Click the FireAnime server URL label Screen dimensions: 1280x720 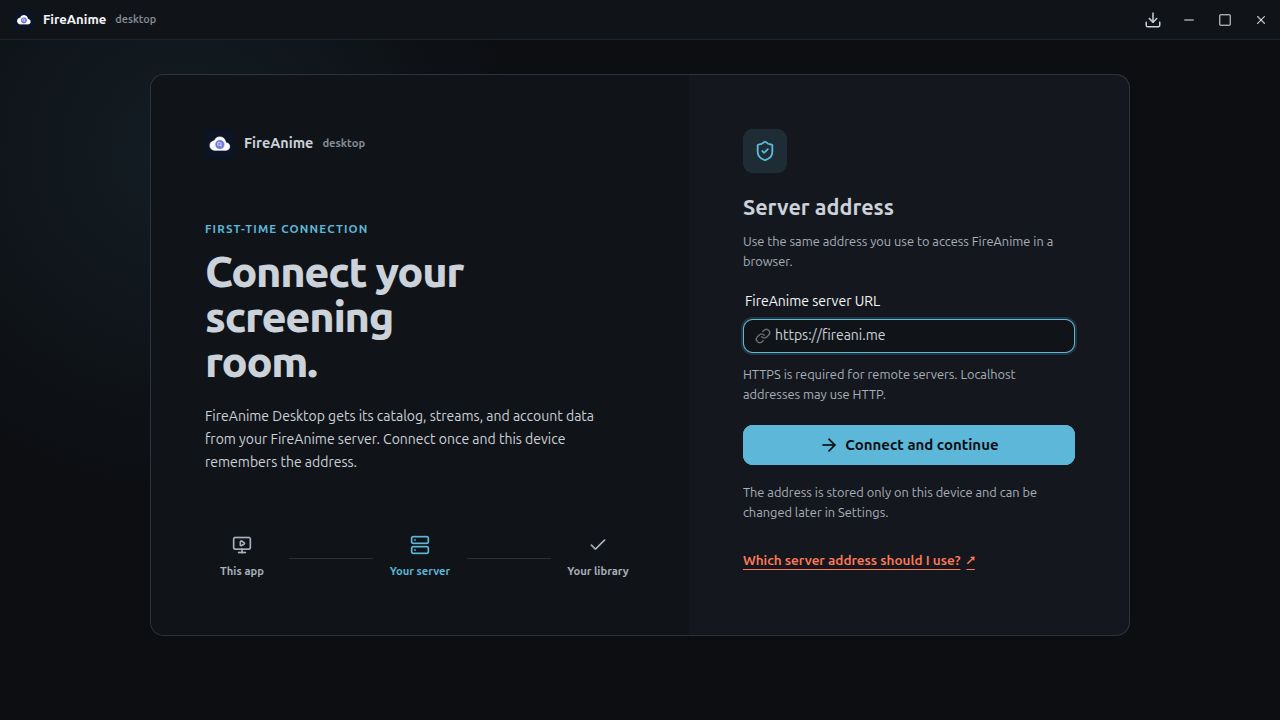click(x=812, y=301)
